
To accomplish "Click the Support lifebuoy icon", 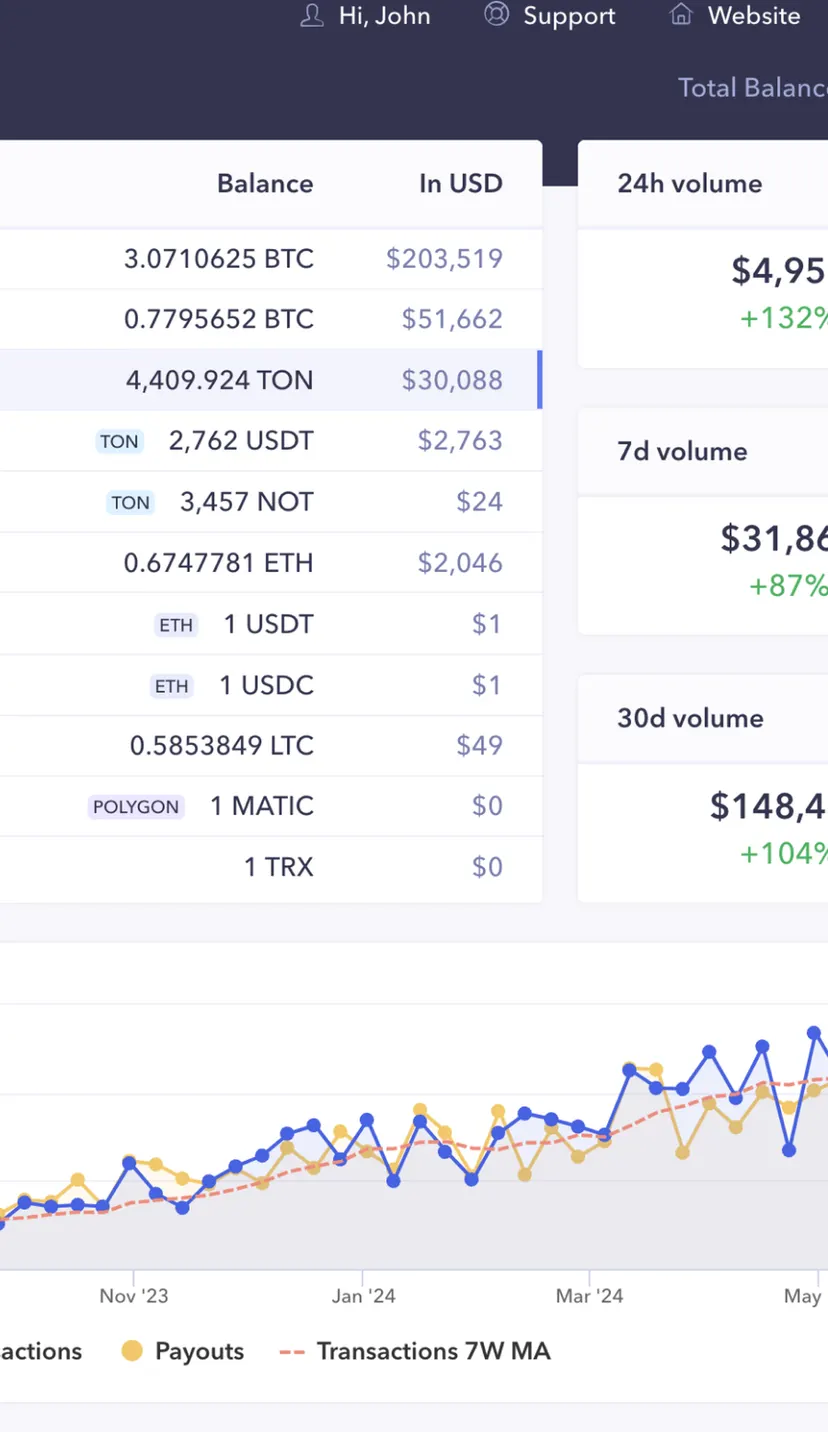I will [x=496, y=15].
